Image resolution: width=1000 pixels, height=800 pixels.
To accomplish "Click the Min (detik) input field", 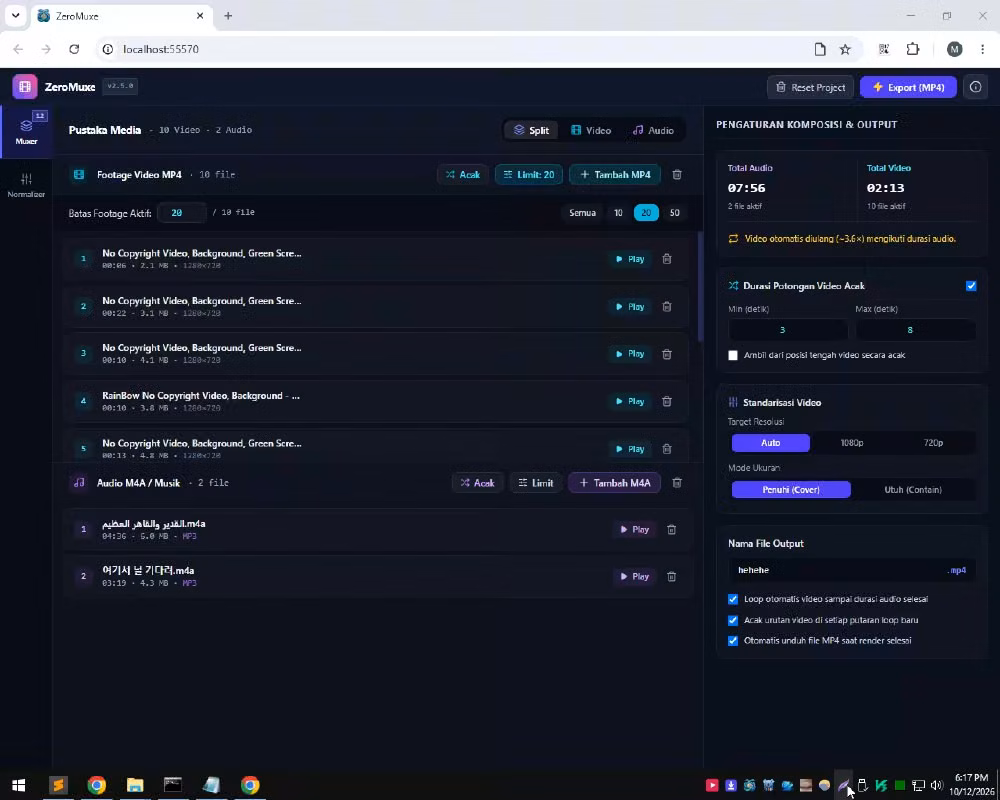I will pyautogui.click(x=788, y=330).
